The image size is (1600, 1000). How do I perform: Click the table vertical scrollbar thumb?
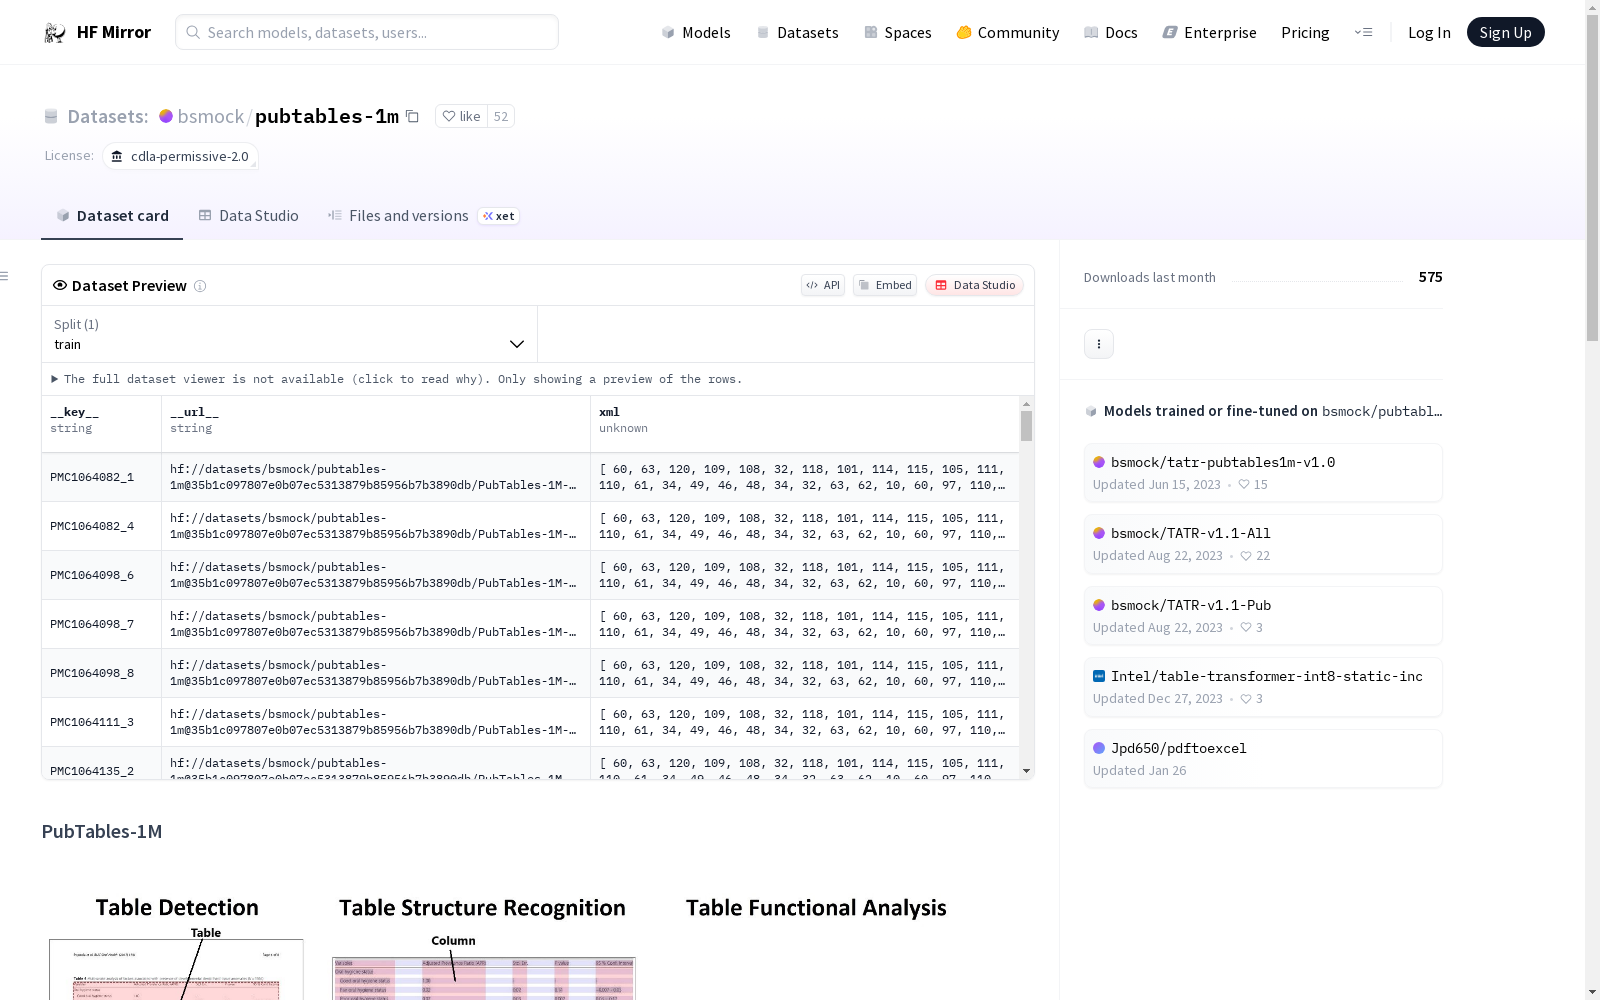pyautogui.click(x=1026, y=426)
